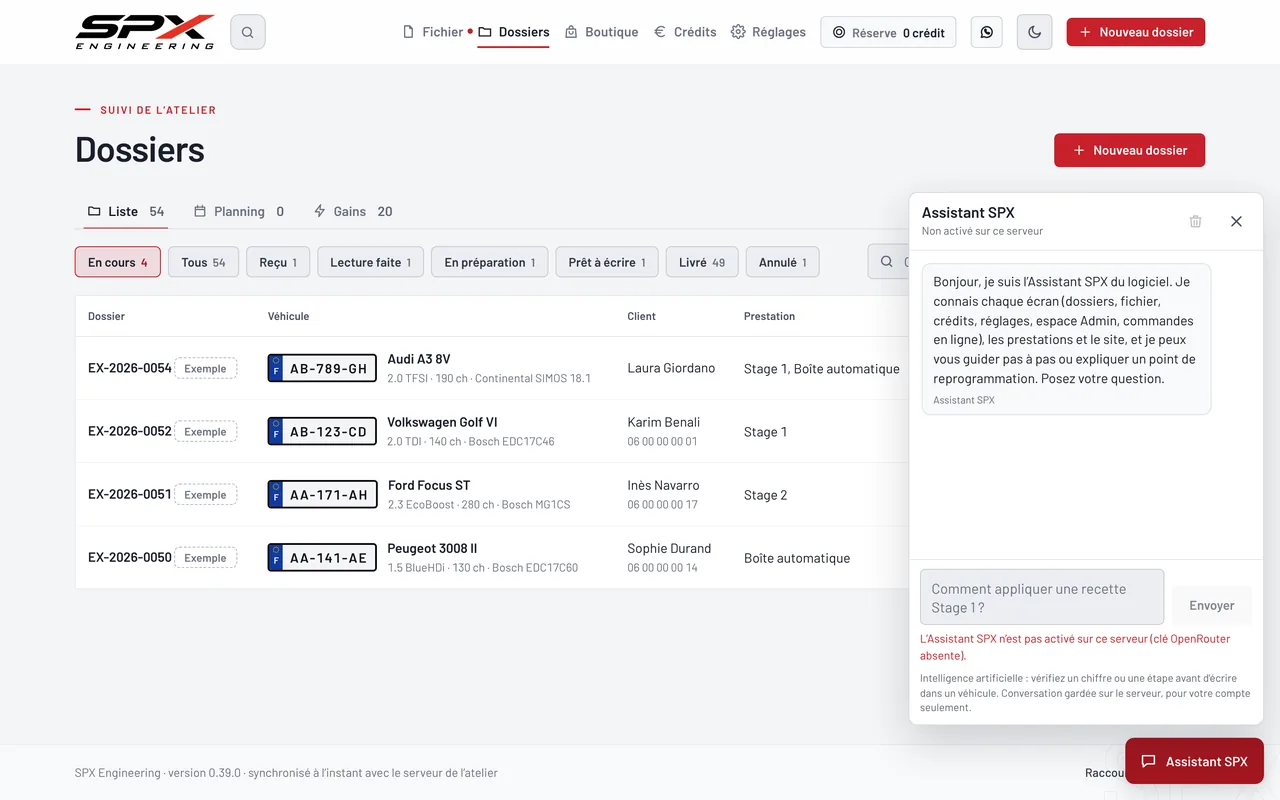Switch to the Gains tab

(353, 211)
